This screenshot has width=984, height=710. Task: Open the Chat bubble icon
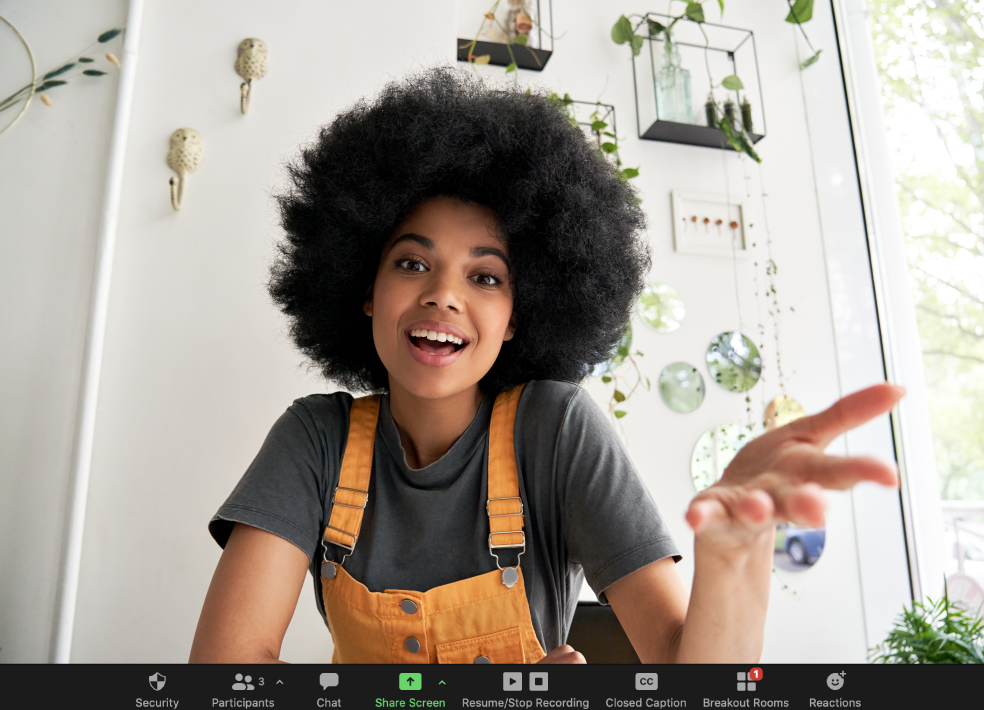coord(329,681)
